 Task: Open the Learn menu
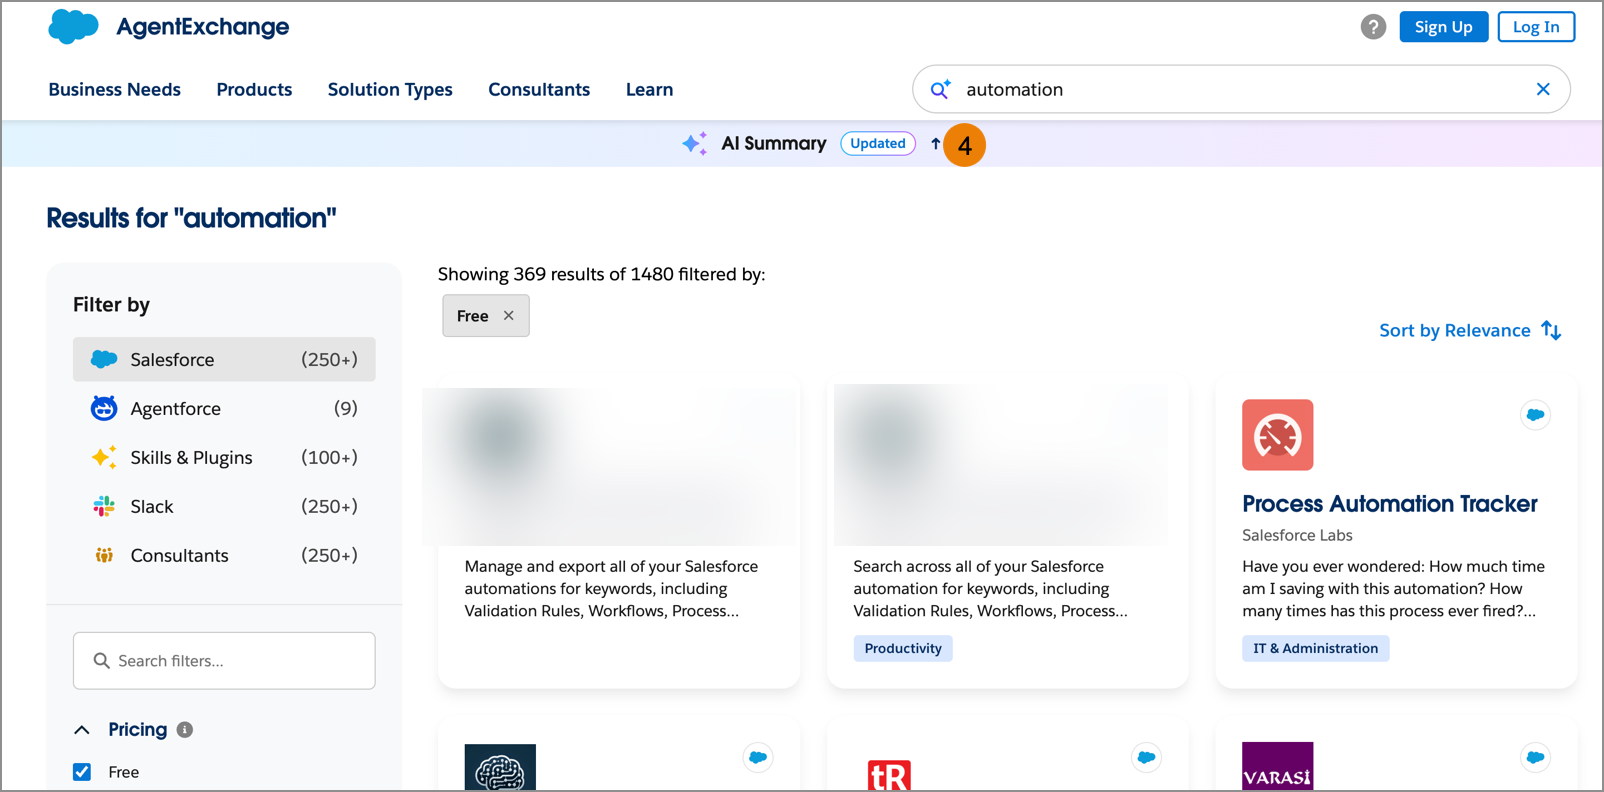[x=649, y=89]
